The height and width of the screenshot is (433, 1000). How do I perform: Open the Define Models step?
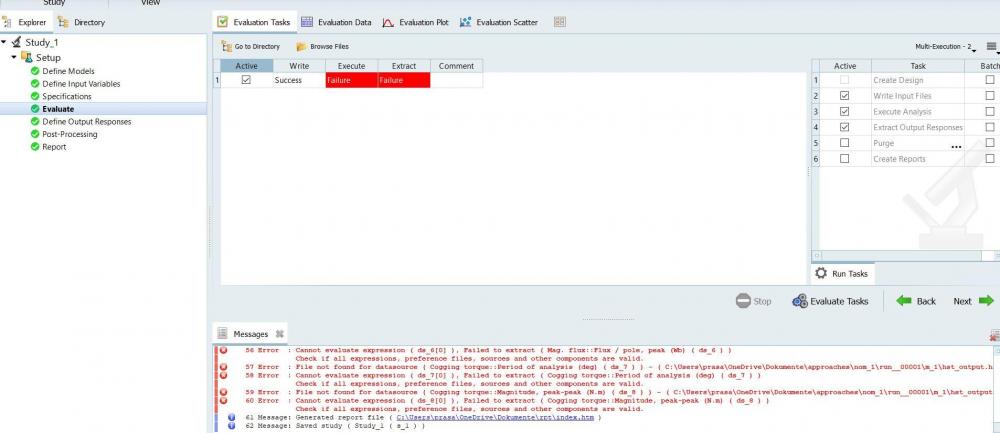pyautogui.click(x=68, y=71)
